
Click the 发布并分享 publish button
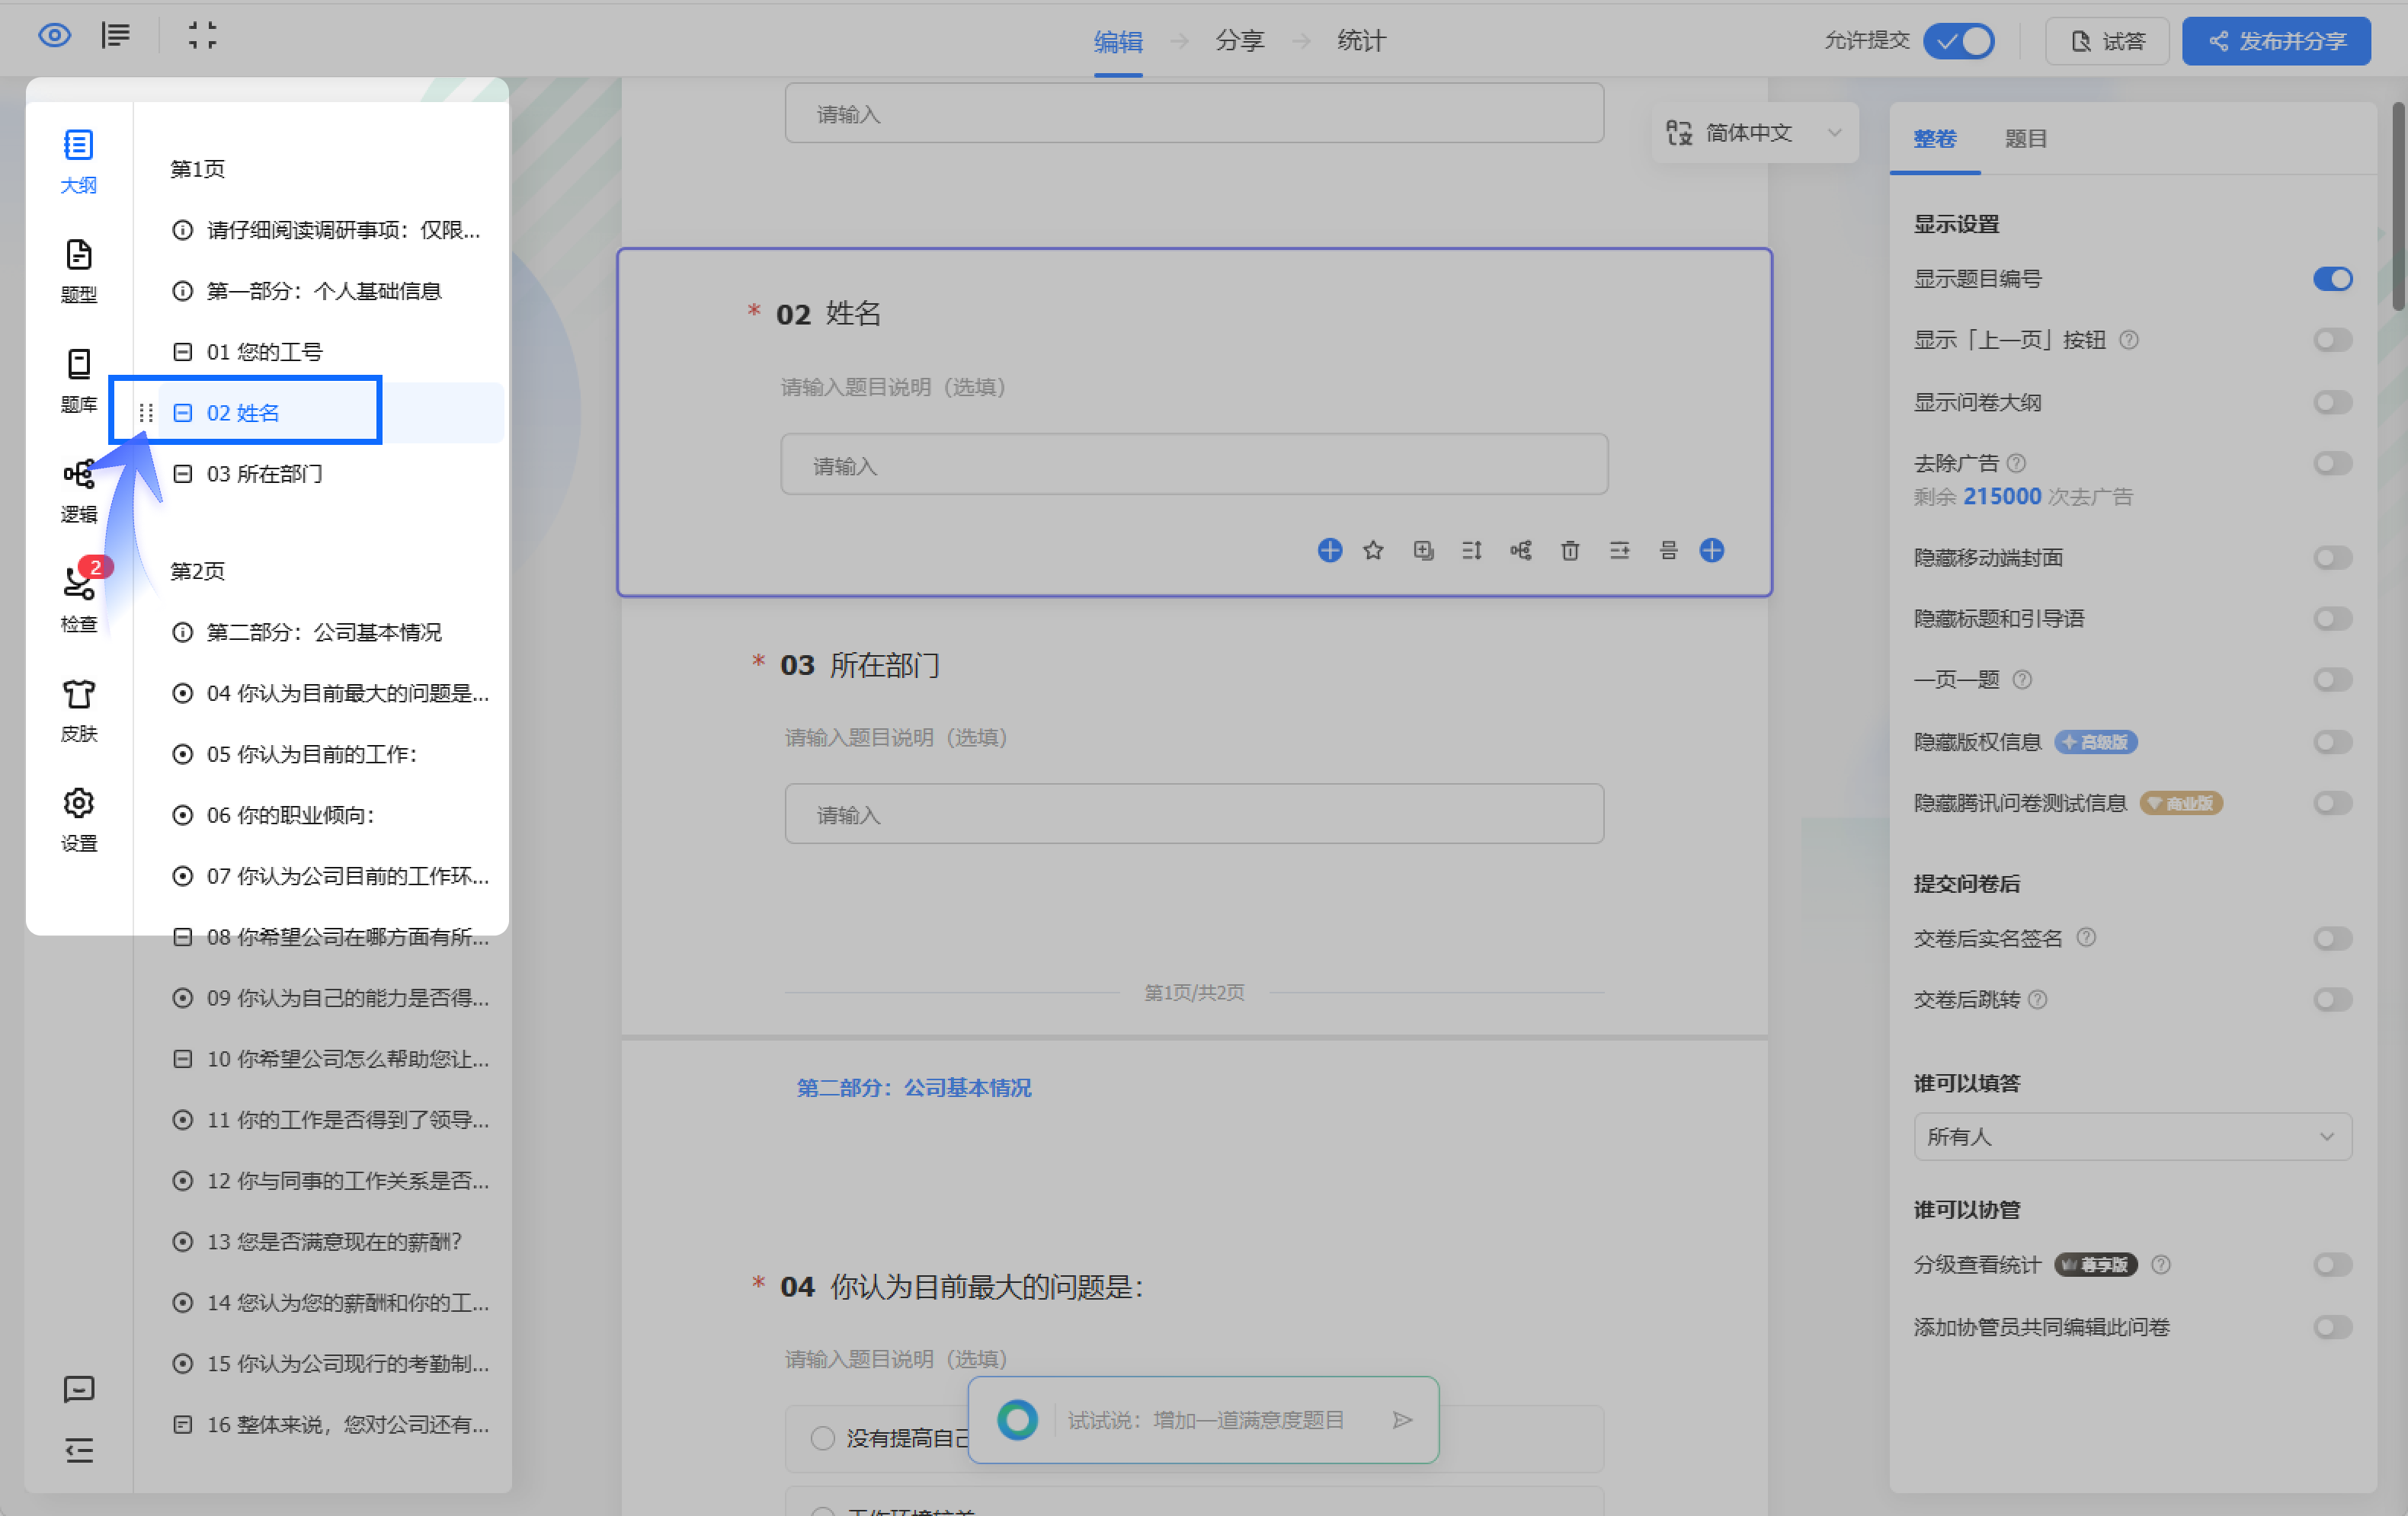2276,41
